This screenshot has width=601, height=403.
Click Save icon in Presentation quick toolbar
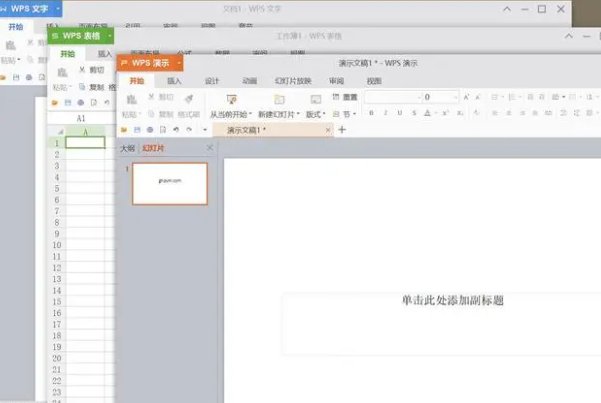137,130
